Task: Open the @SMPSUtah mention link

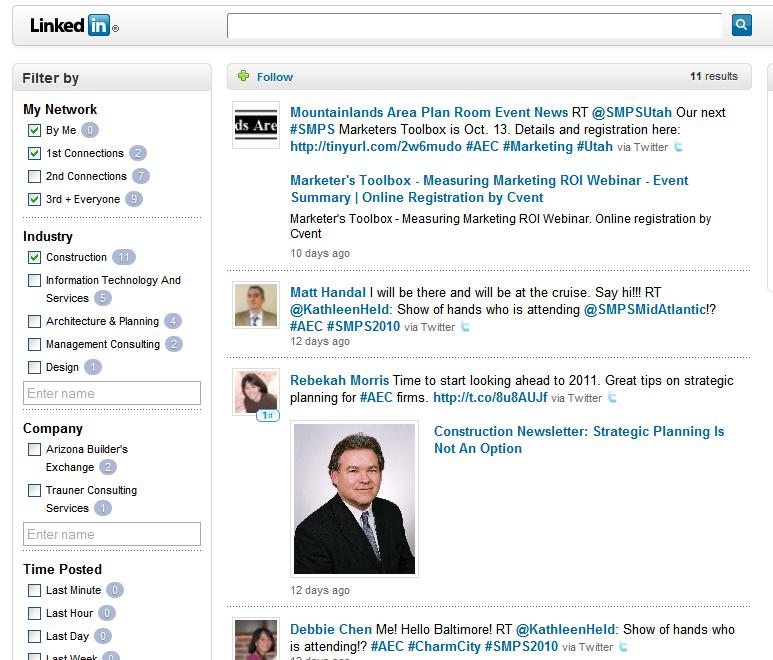Action: [x=632, y=112]
